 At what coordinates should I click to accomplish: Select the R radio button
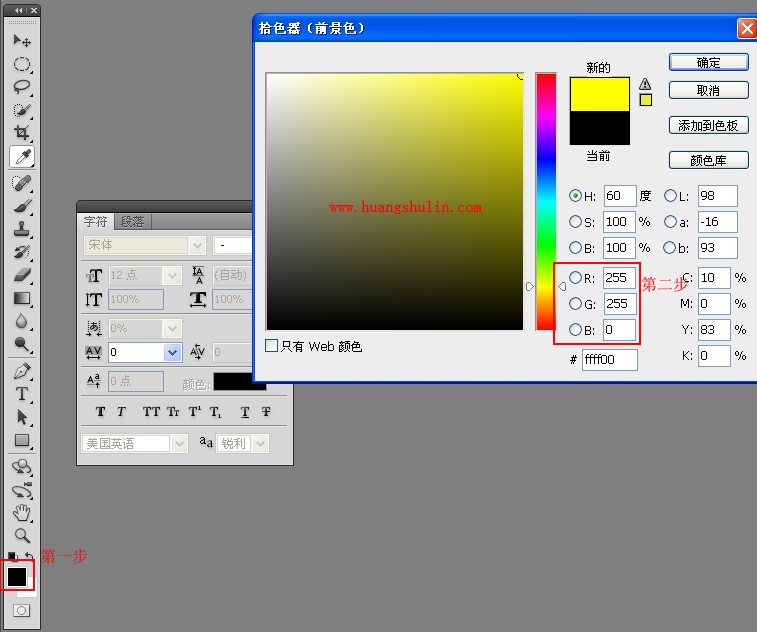point(575,278)
